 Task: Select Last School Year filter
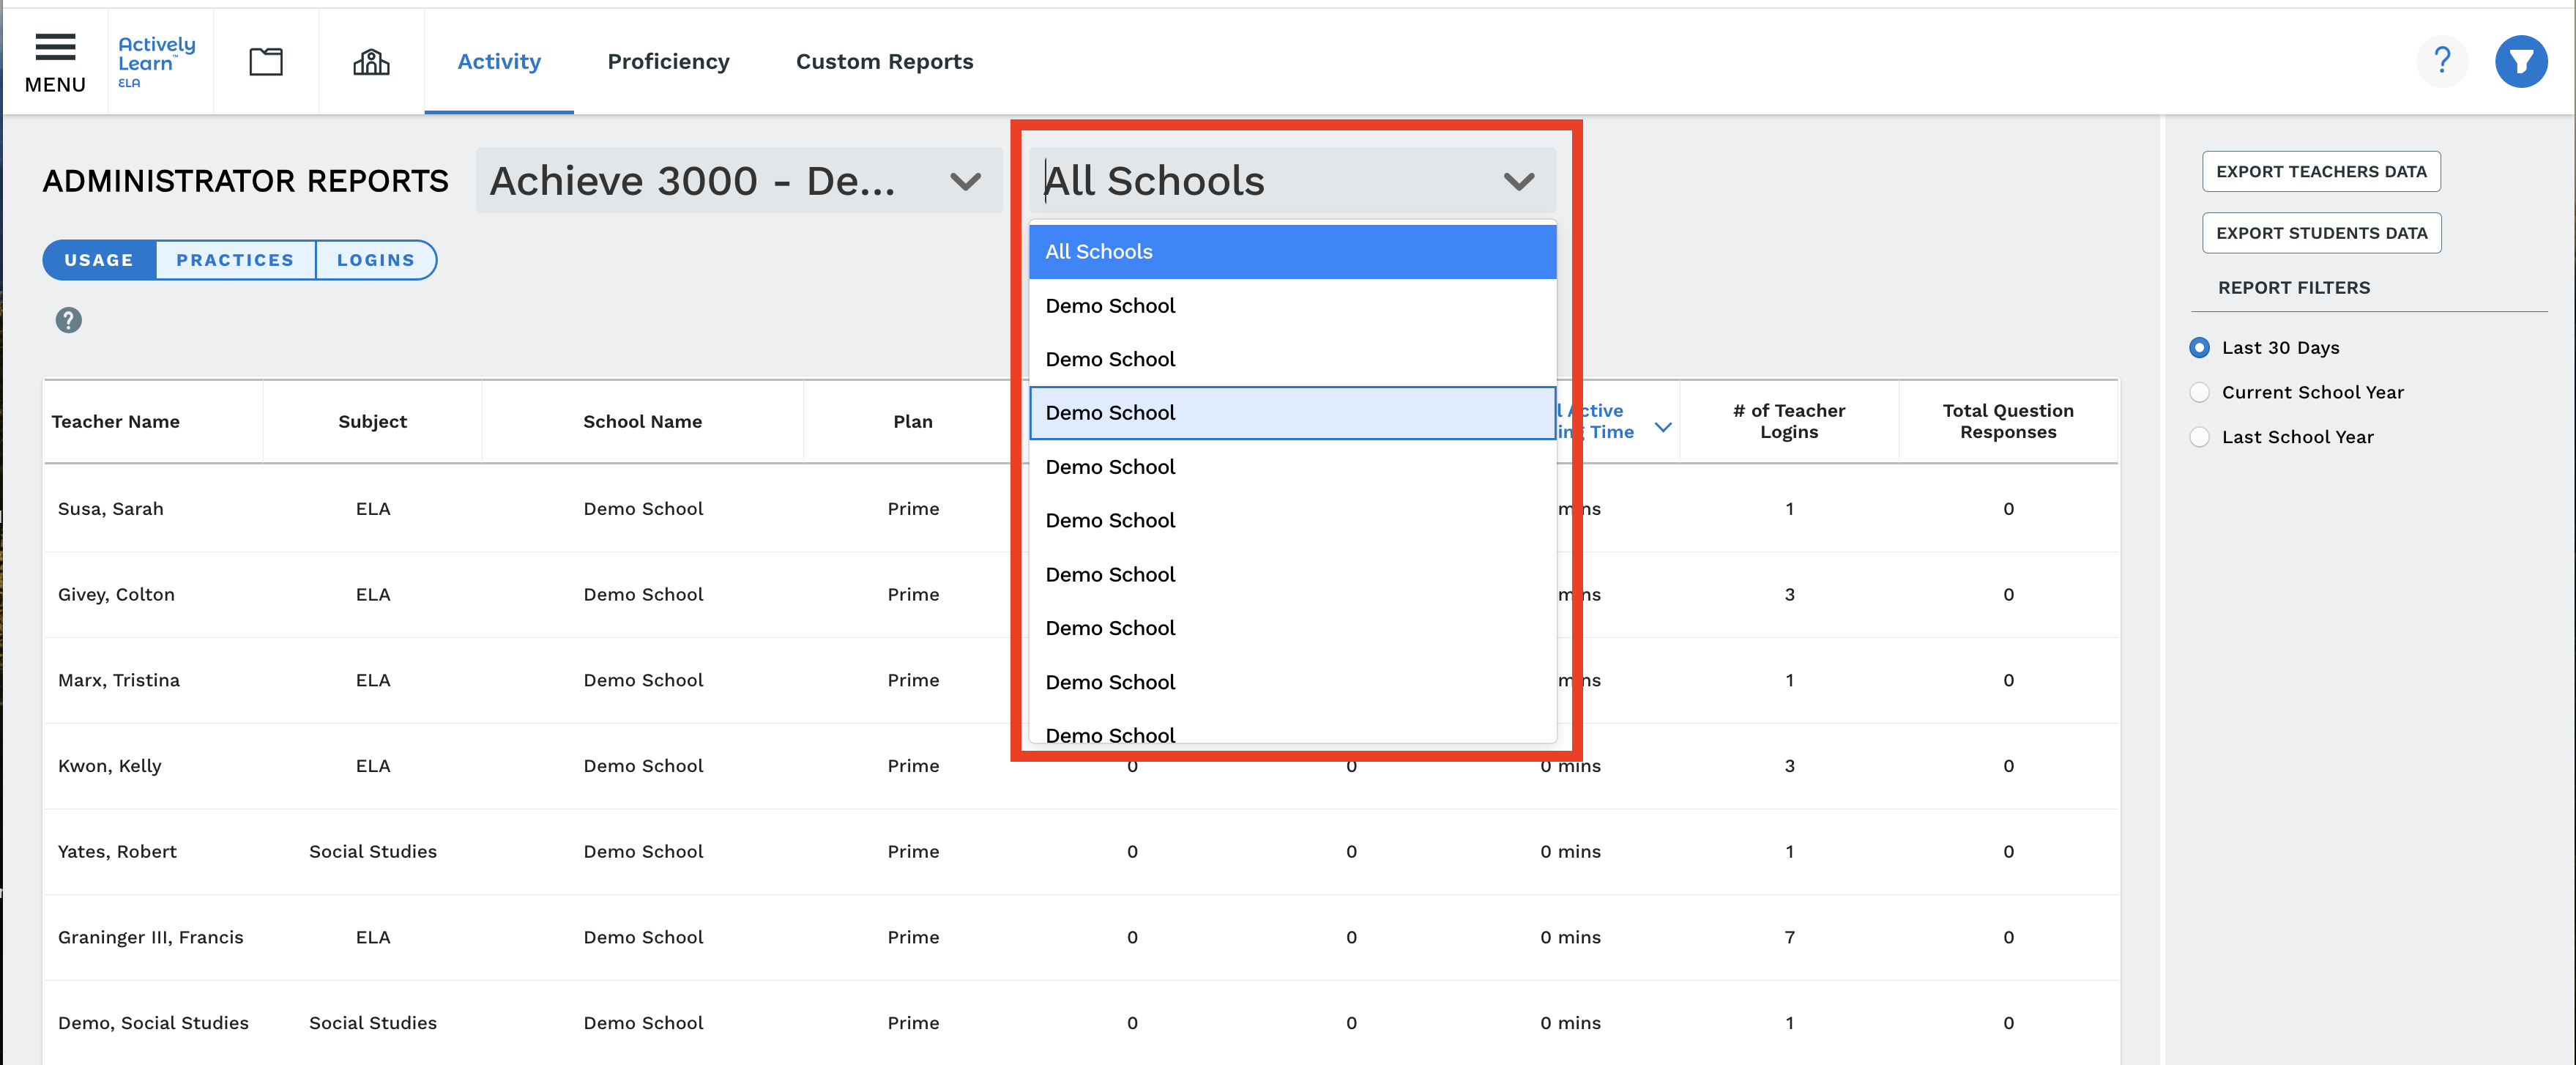(2199, 437)
